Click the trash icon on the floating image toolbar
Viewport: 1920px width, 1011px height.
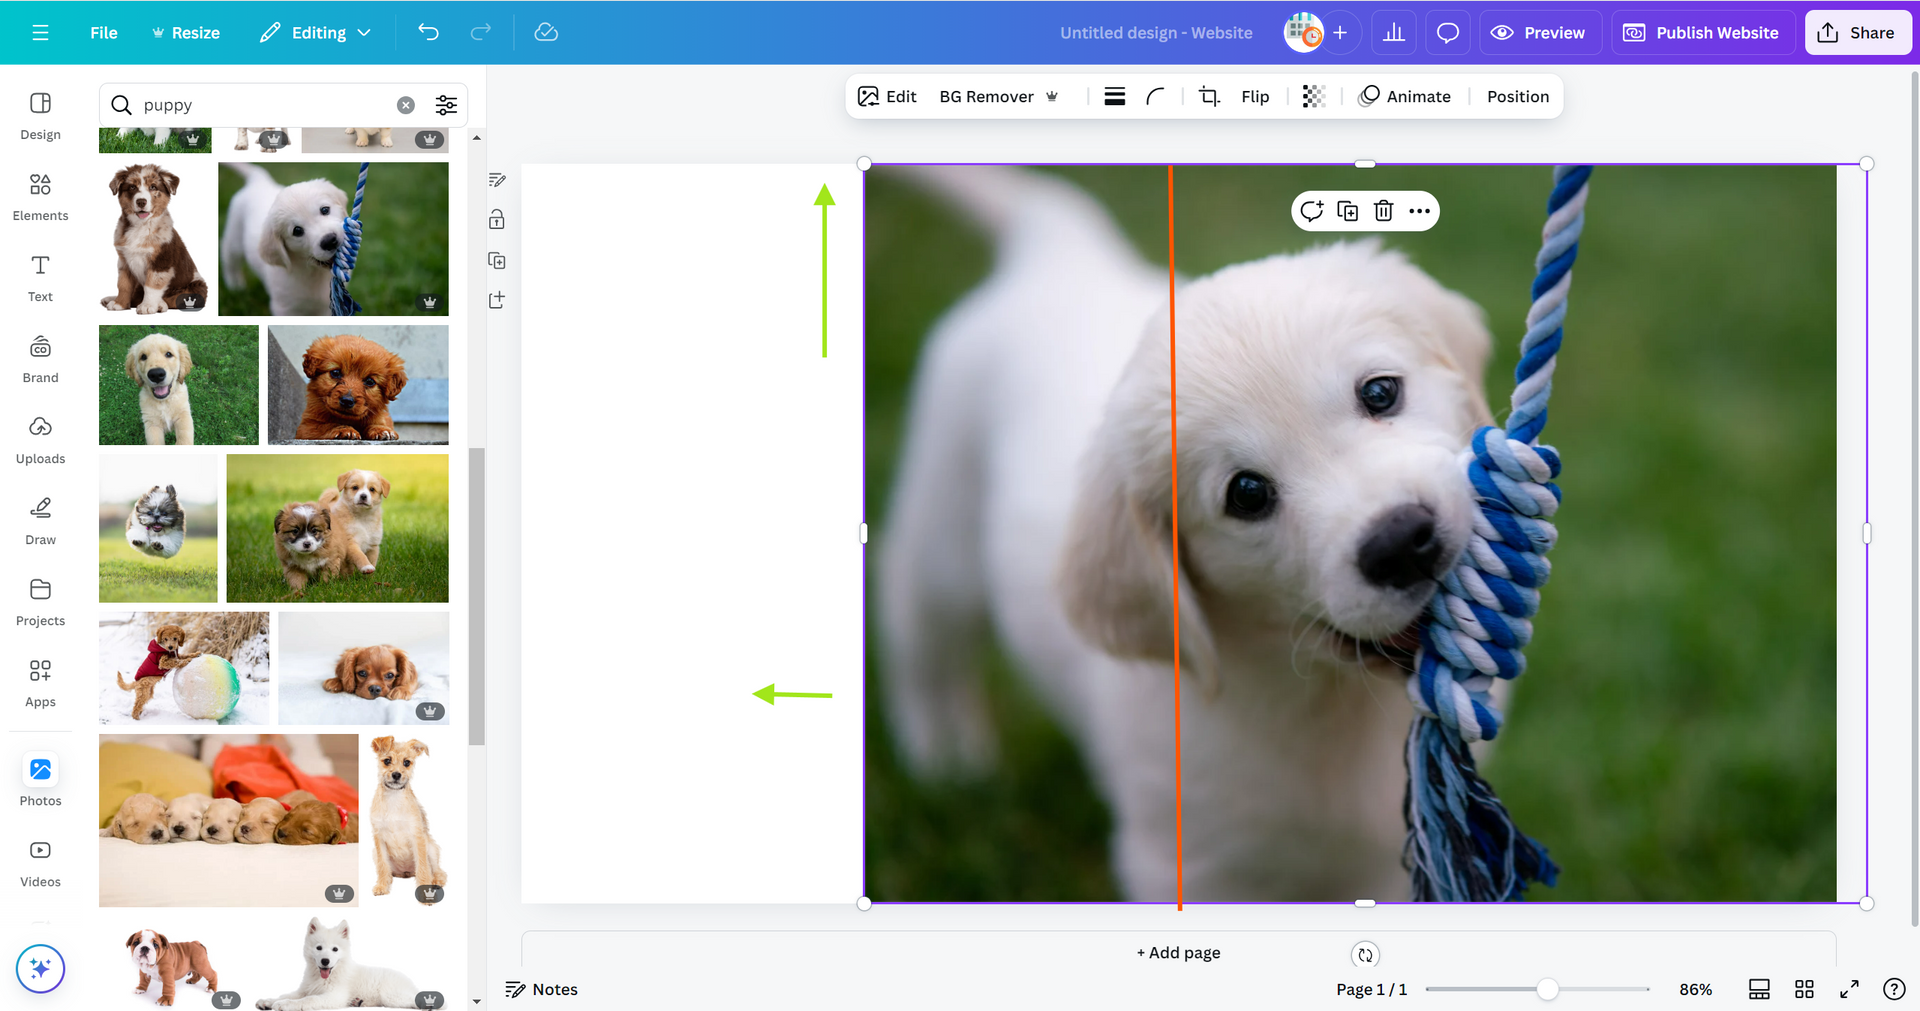pyautogui.click(x=1383, y=211)
